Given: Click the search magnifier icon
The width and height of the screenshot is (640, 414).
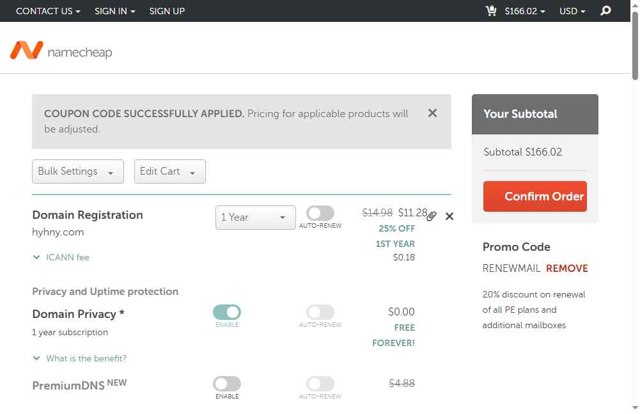Looking at the screenshot, I should pos(605,11).
